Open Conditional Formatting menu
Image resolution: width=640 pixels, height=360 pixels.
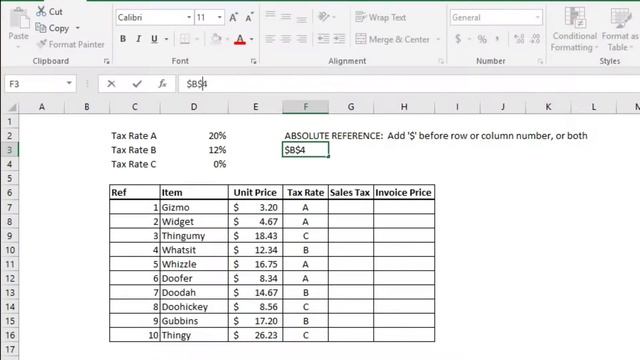pyautogui.click(x=574, y=29)
